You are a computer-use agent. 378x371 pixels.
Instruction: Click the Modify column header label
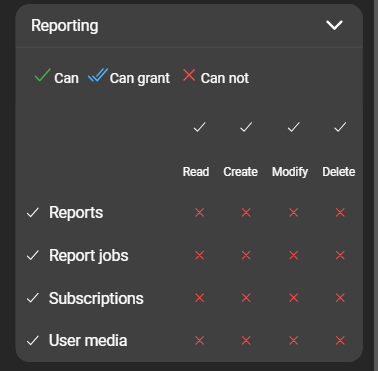290,172
